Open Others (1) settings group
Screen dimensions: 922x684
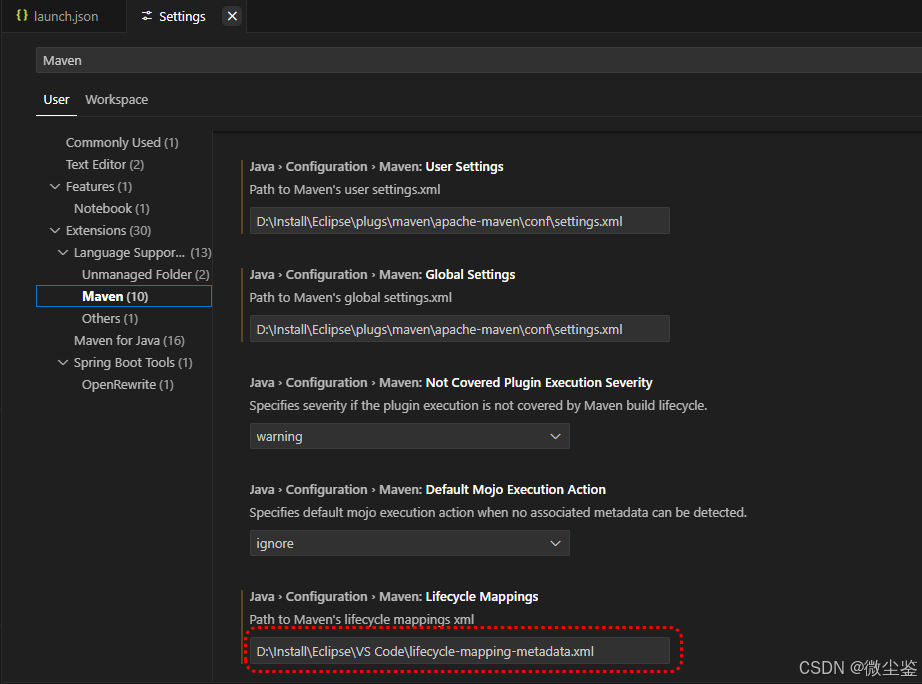(x=110, y=319)
